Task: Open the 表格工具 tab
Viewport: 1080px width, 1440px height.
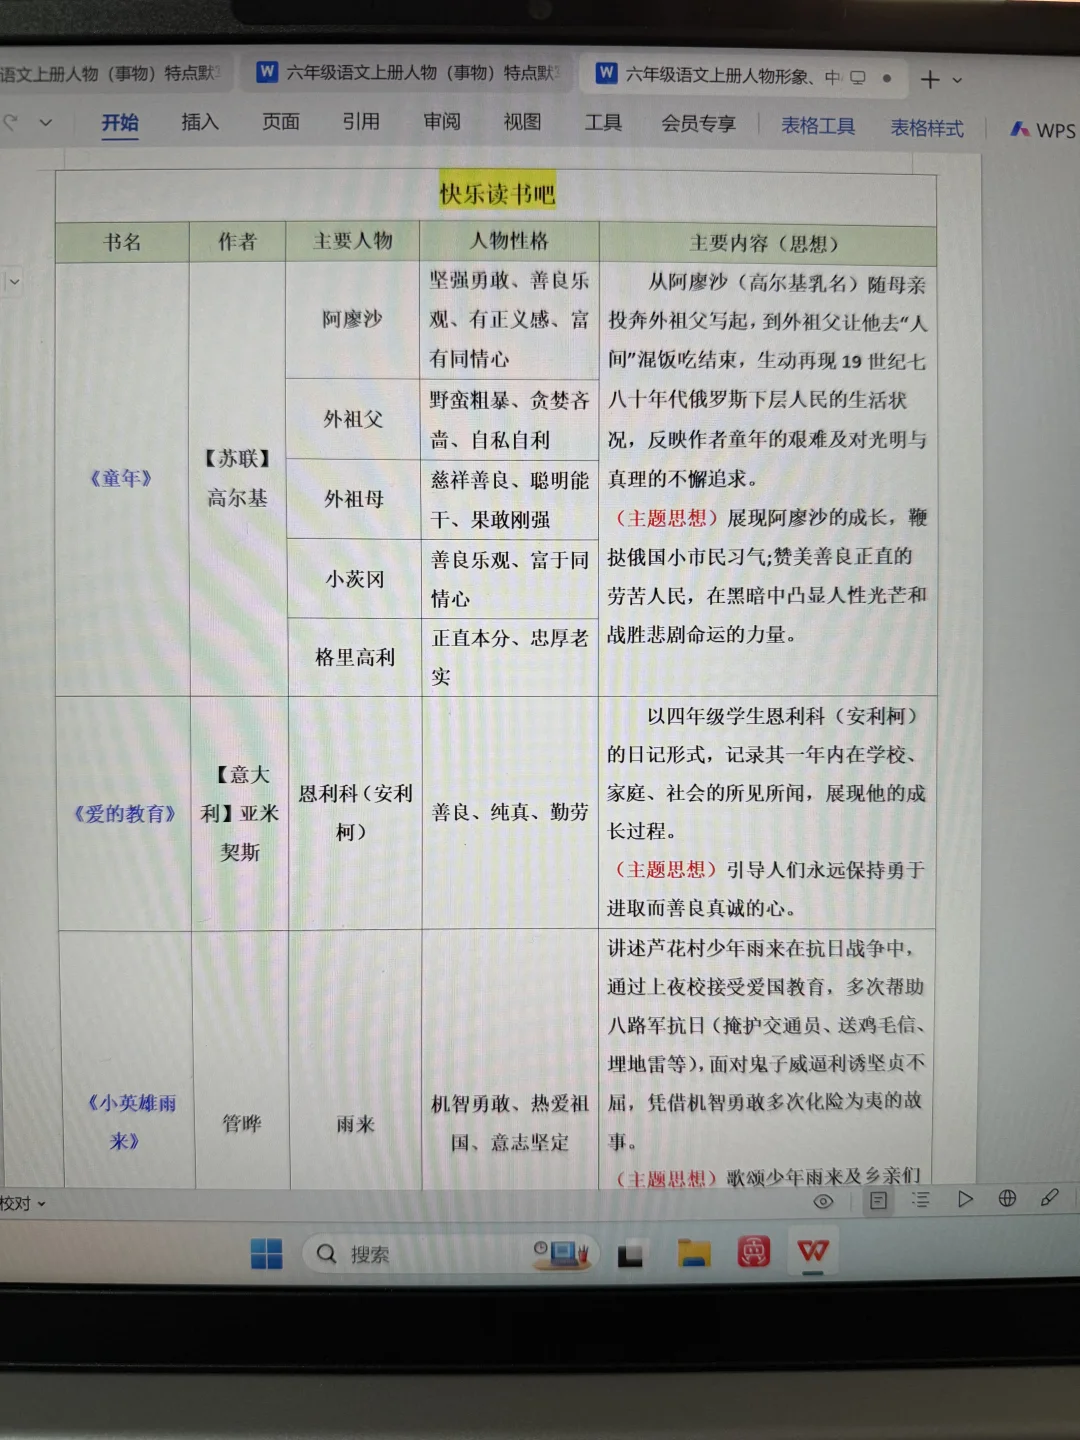Action: (x=818, y=126)
